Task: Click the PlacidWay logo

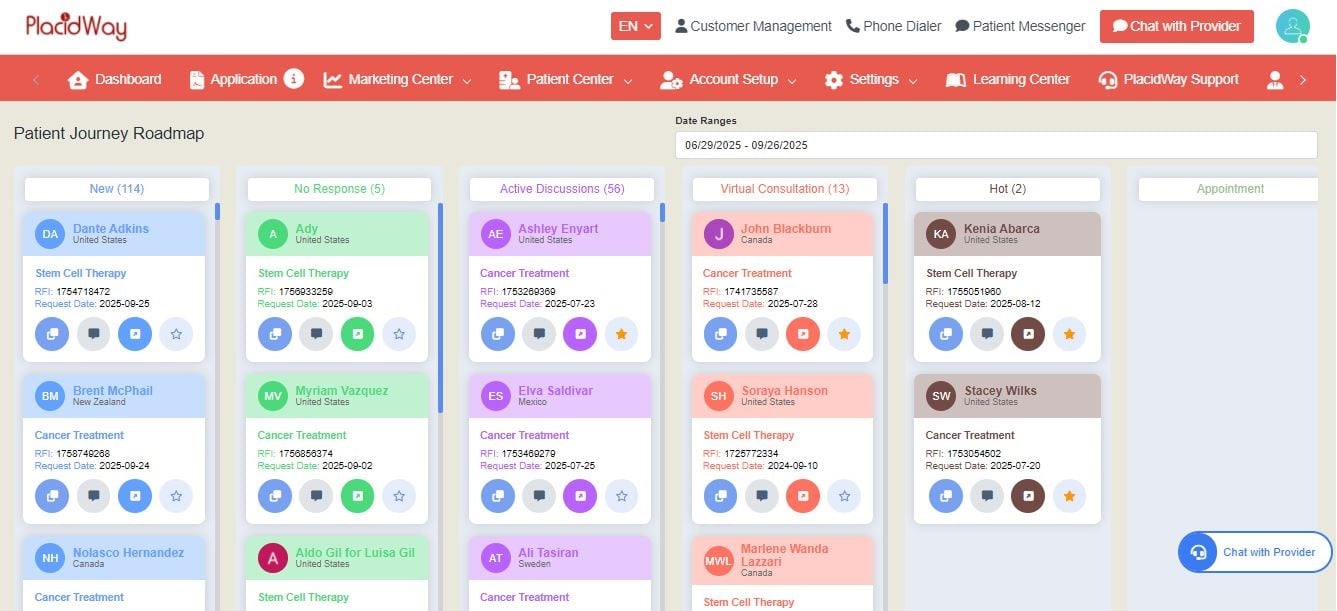Action: point(76,27)
